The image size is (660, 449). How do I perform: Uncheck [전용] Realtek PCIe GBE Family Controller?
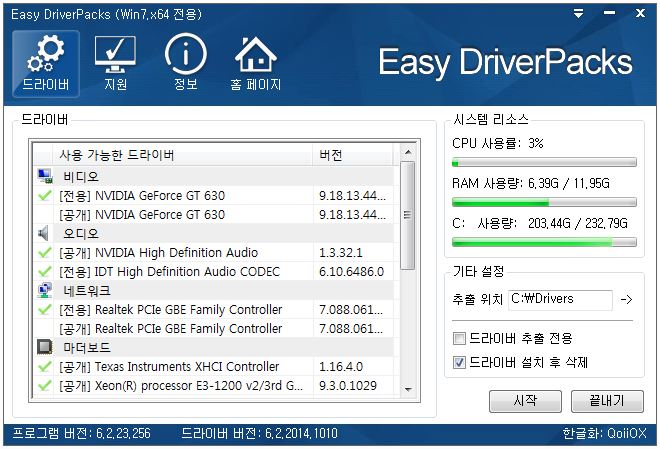coord(44,310)
